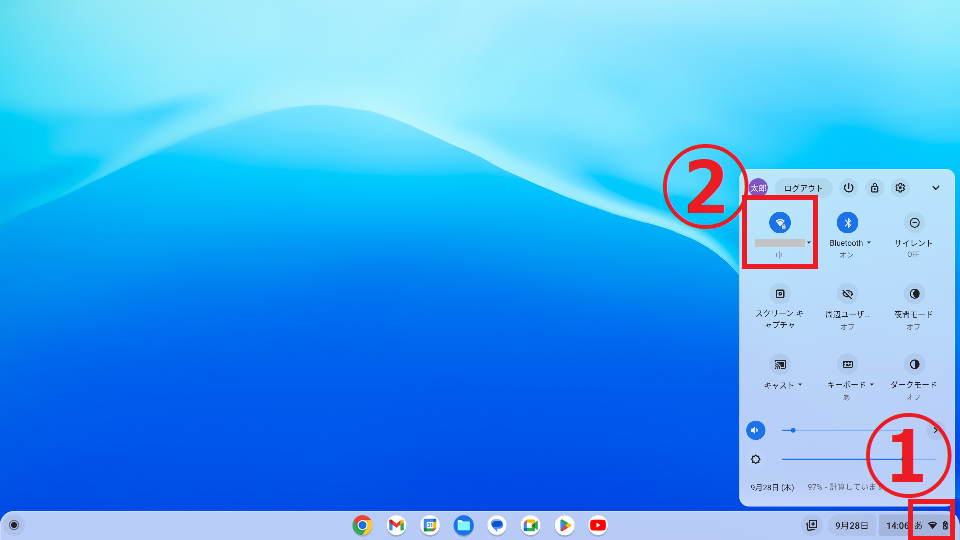Open the Files app from the shelf
The width and height of the screenshot is (960, 540).
(463, 525)
